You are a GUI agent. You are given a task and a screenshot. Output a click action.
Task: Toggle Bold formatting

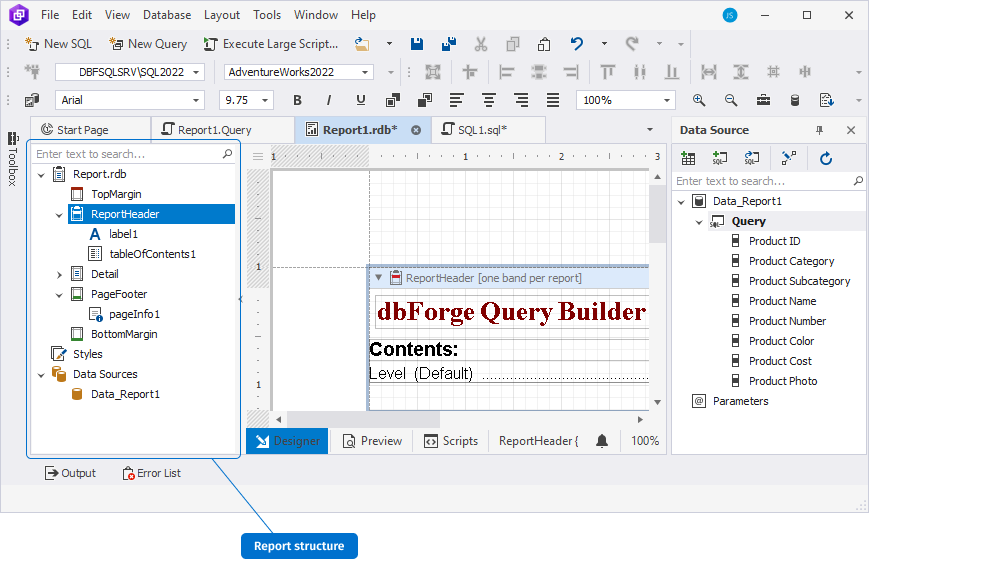click(297, 100)
